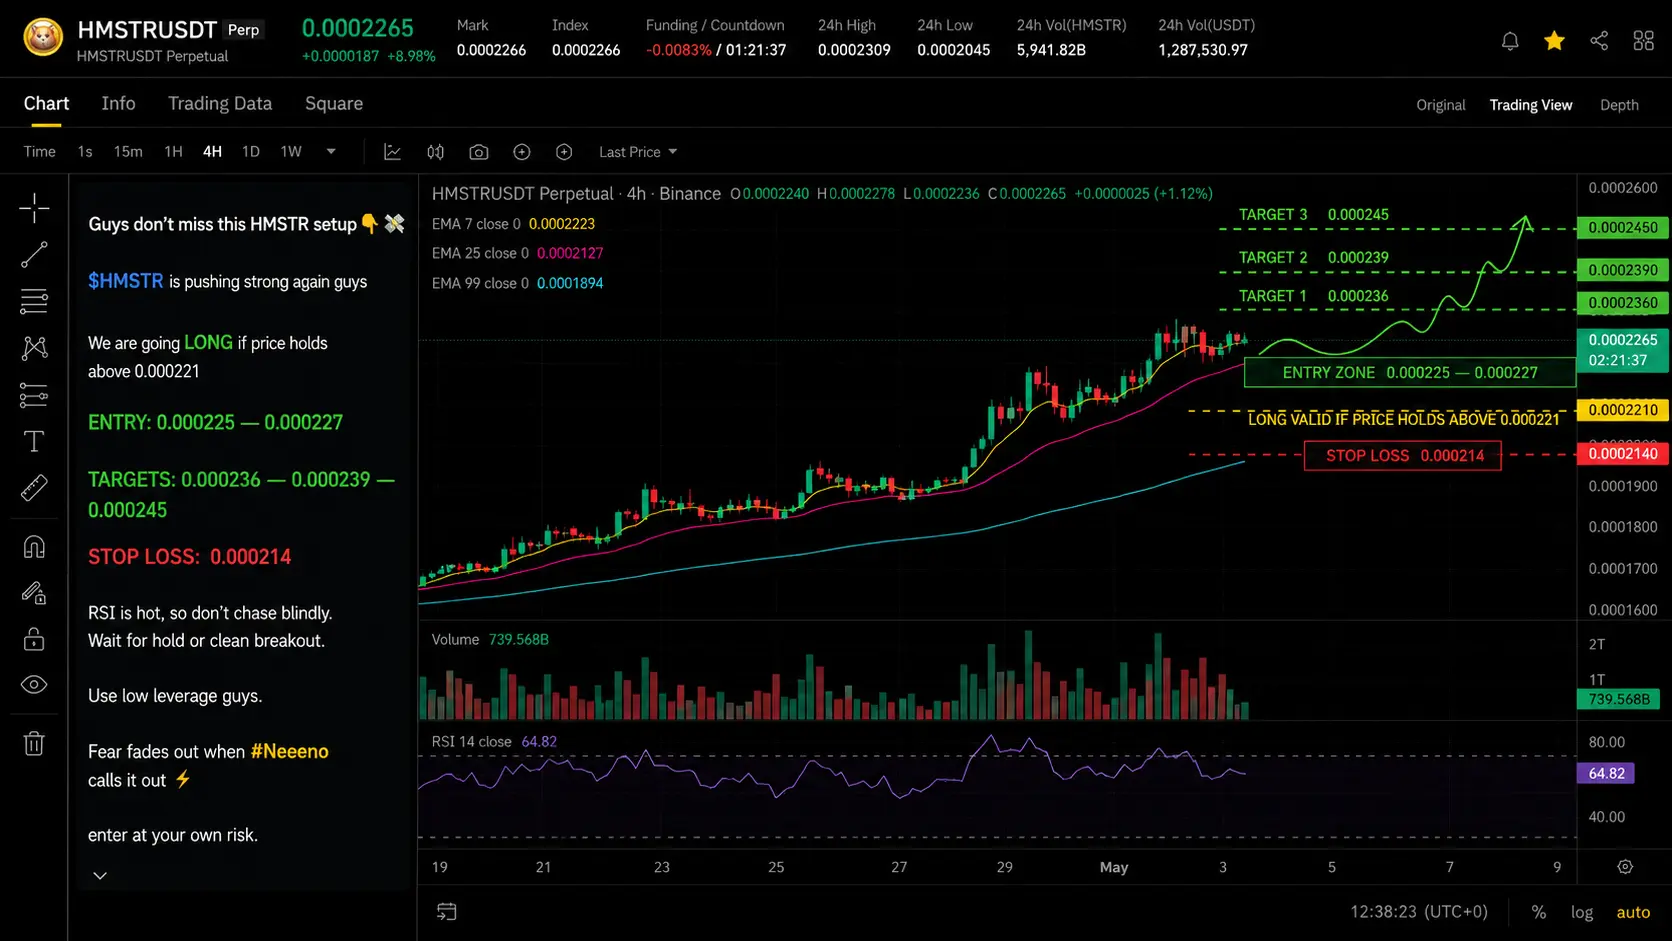Open the Fibonacci lines tool
The width and height of the screenshot is (1672, 941).
pos(34,301)
